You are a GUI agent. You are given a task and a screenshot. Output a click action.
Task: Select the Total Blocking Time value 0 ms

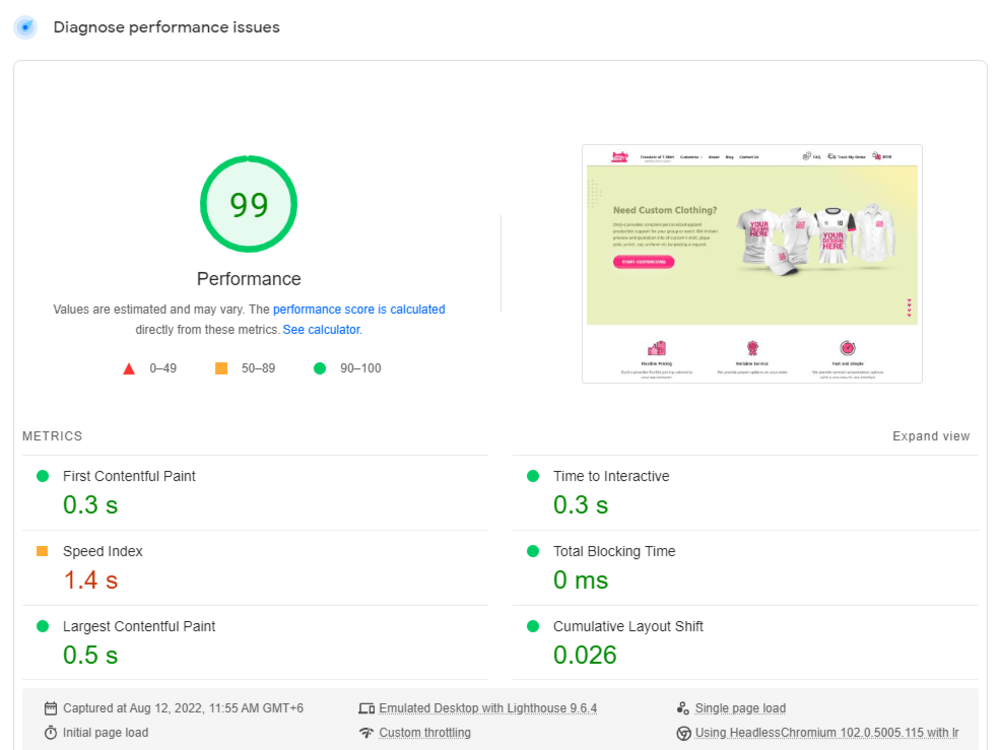[580, 580]
